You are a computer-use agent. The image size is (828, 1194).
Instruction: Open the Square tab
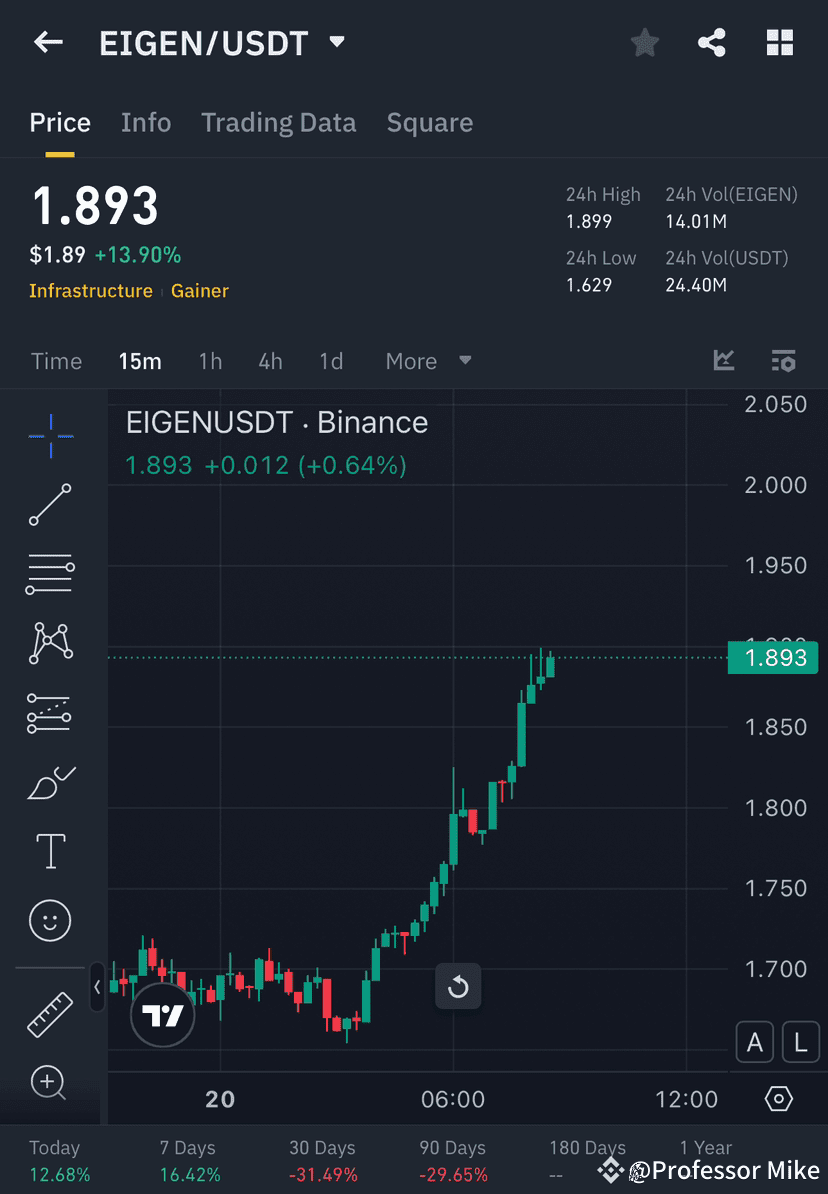(x=429, y=122)
